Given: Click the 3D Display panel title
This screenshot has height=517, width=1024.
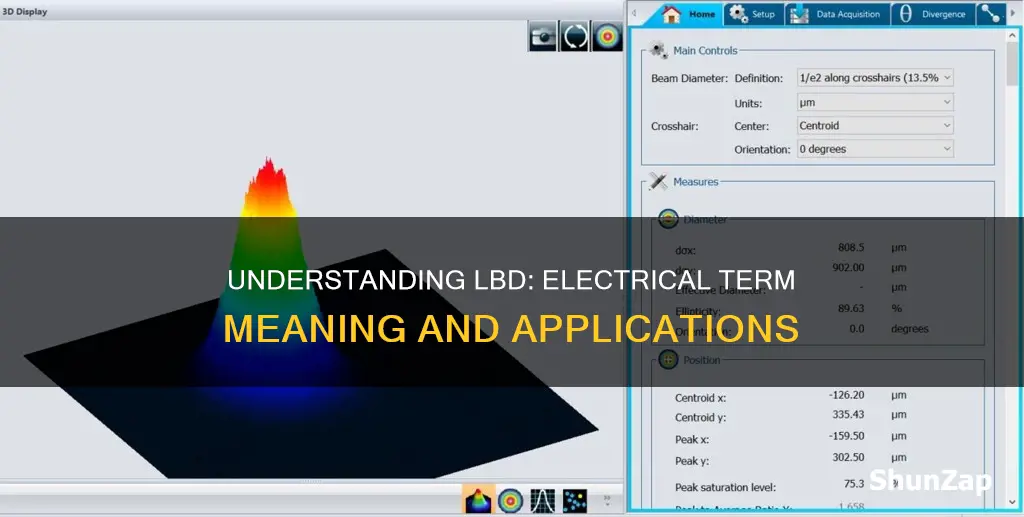Looking at the screenshot, I should tap(24, 12).
